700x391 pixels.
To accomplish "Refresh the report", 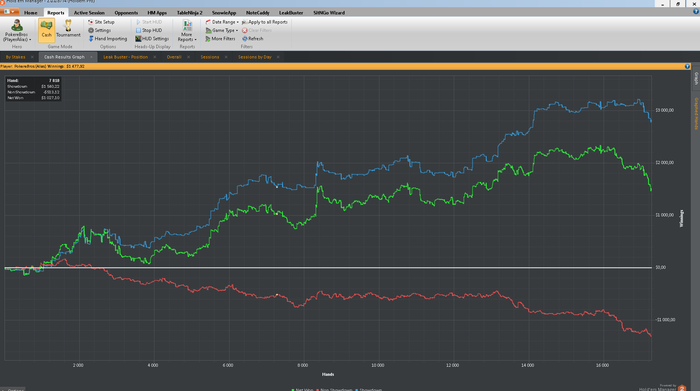I will pyautogui.click(x=253, y=39).
